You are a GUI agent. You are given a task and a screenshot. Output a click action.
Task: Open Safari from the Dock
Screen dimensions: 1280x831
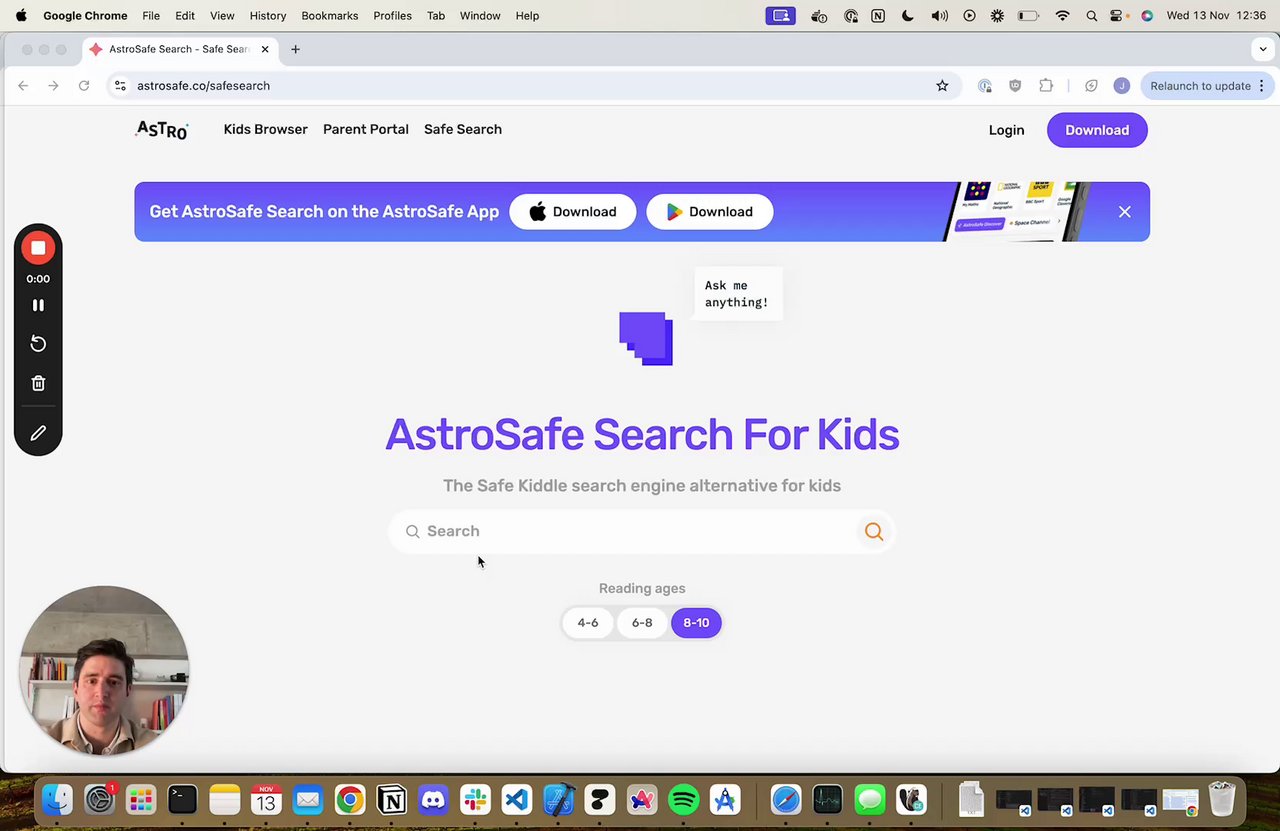[x=786, y=800]
